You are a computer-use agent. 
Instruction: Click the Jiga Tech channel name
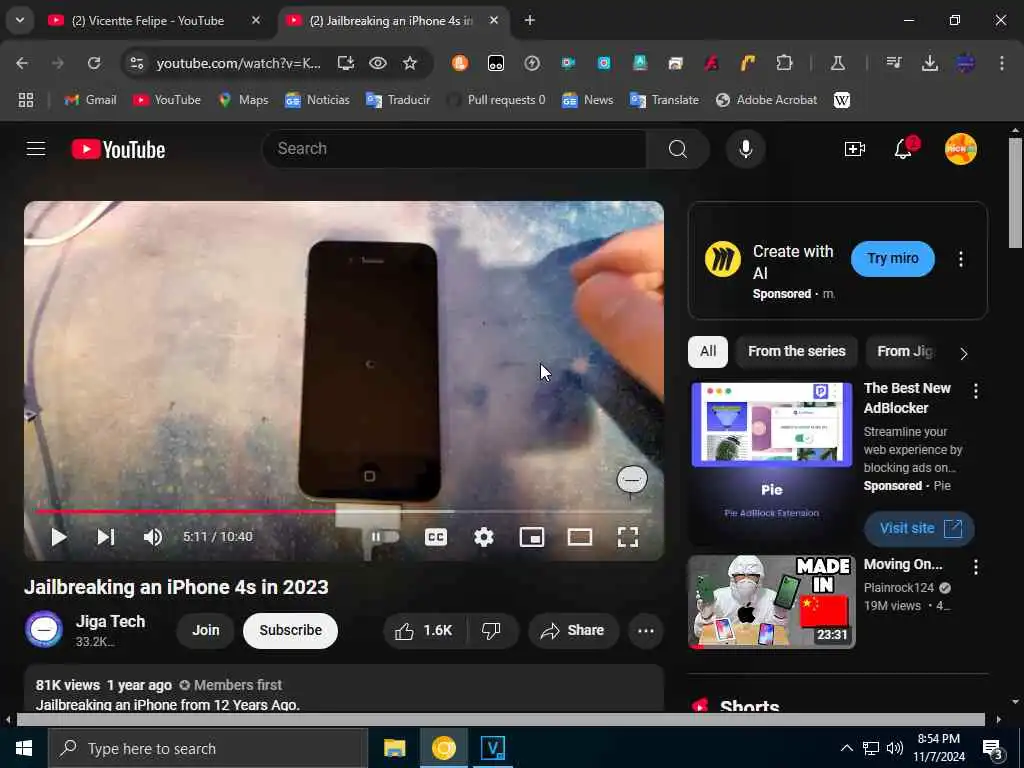coord(110,621)
